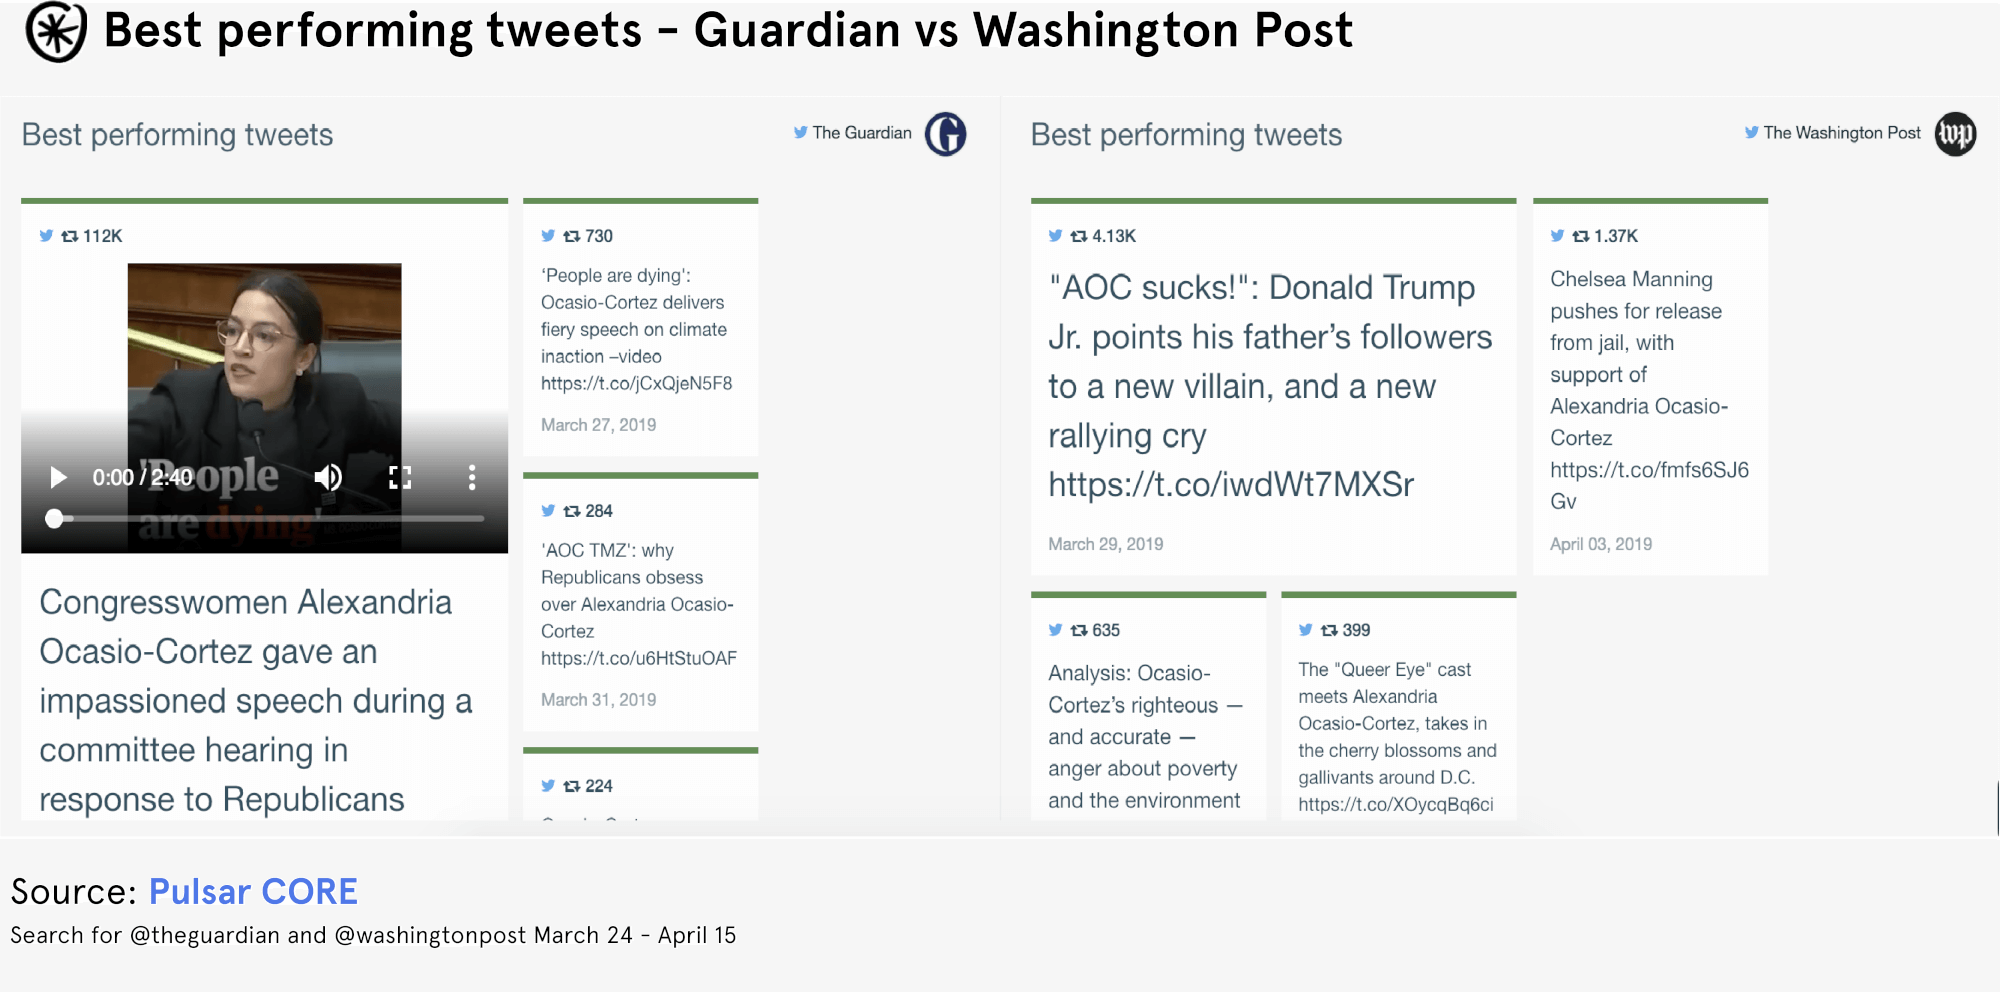Open the video's three-dot options menu

pyautogui.click(x=472, y=478)
